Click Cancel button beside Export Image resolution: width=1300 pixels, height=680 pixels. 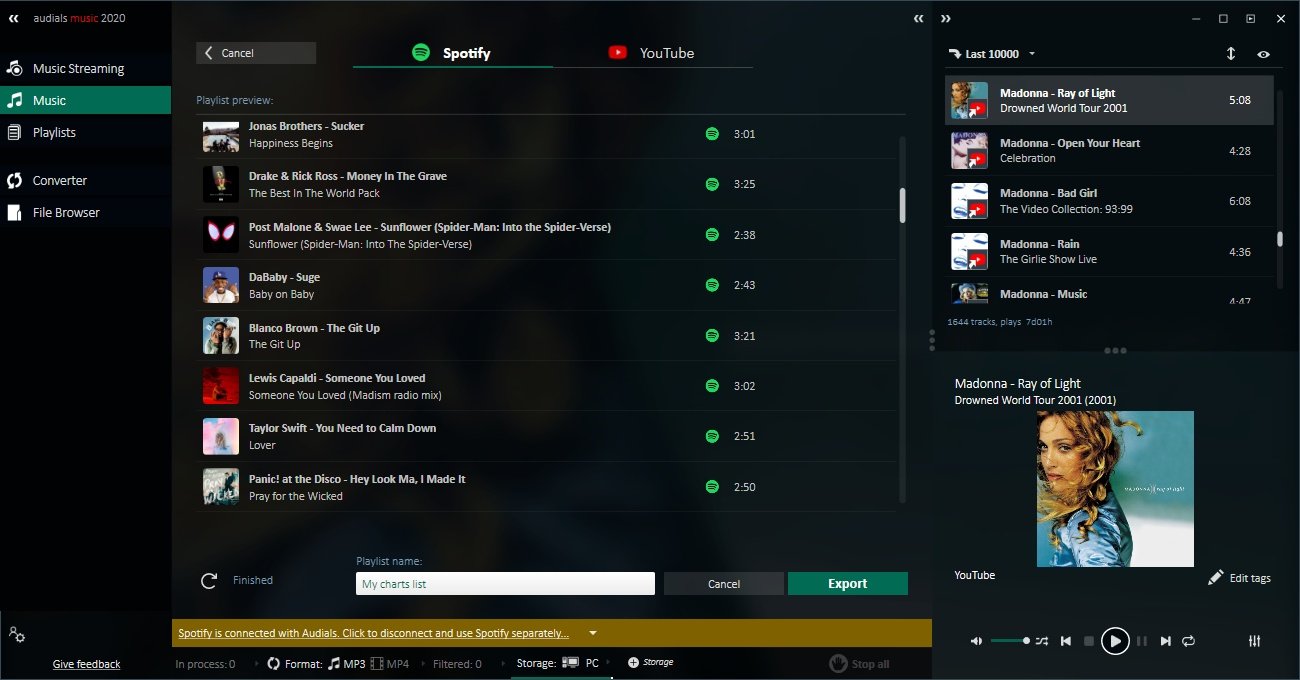724,584
